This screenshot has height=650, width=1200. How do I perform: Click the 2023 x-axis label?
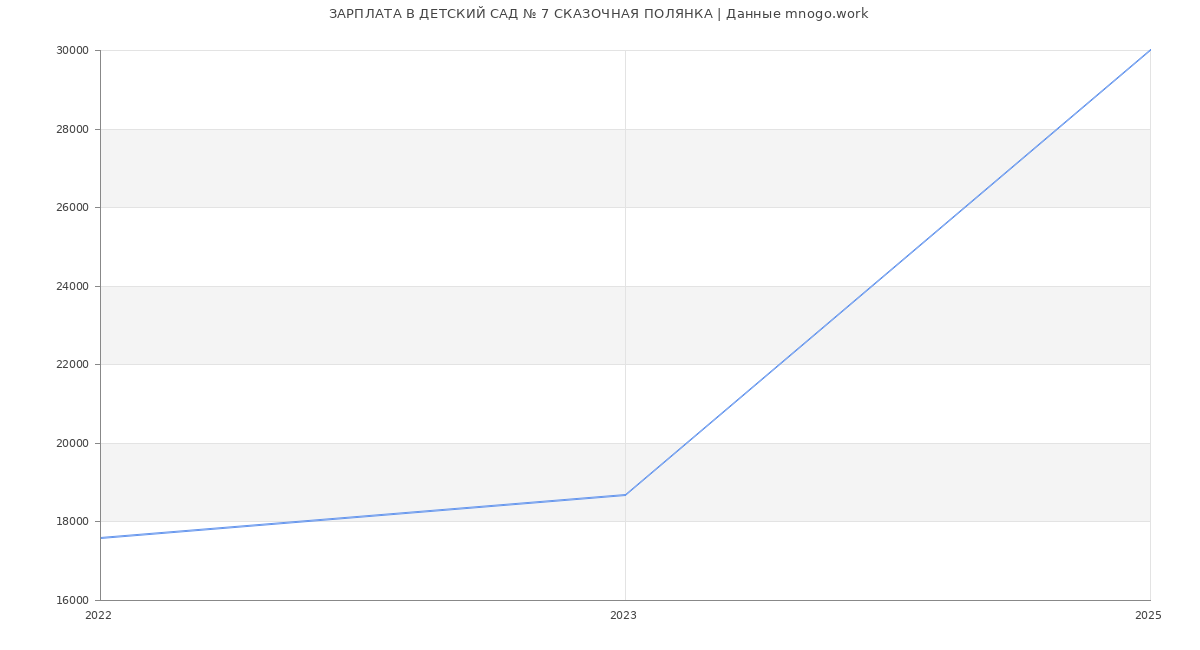[x=623, y=616]
